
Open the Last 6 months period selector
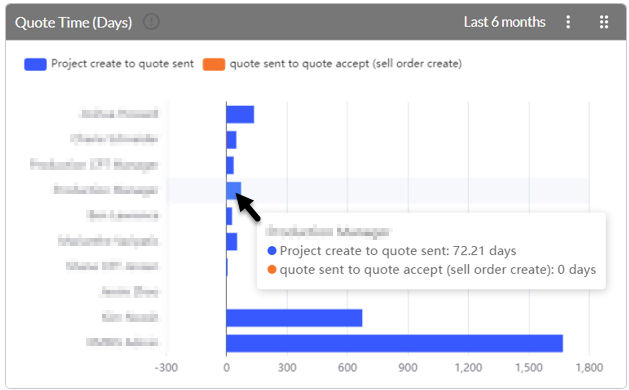pos(504,22)
